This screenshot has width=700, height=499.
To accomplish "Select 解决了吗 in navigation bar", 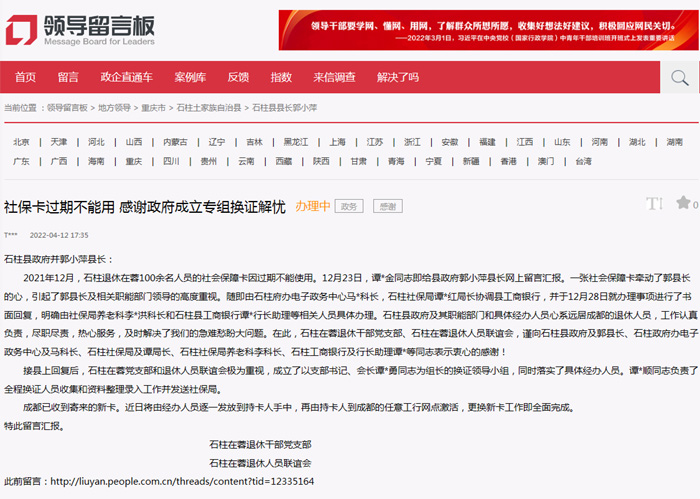I will (x=397, y=78).
